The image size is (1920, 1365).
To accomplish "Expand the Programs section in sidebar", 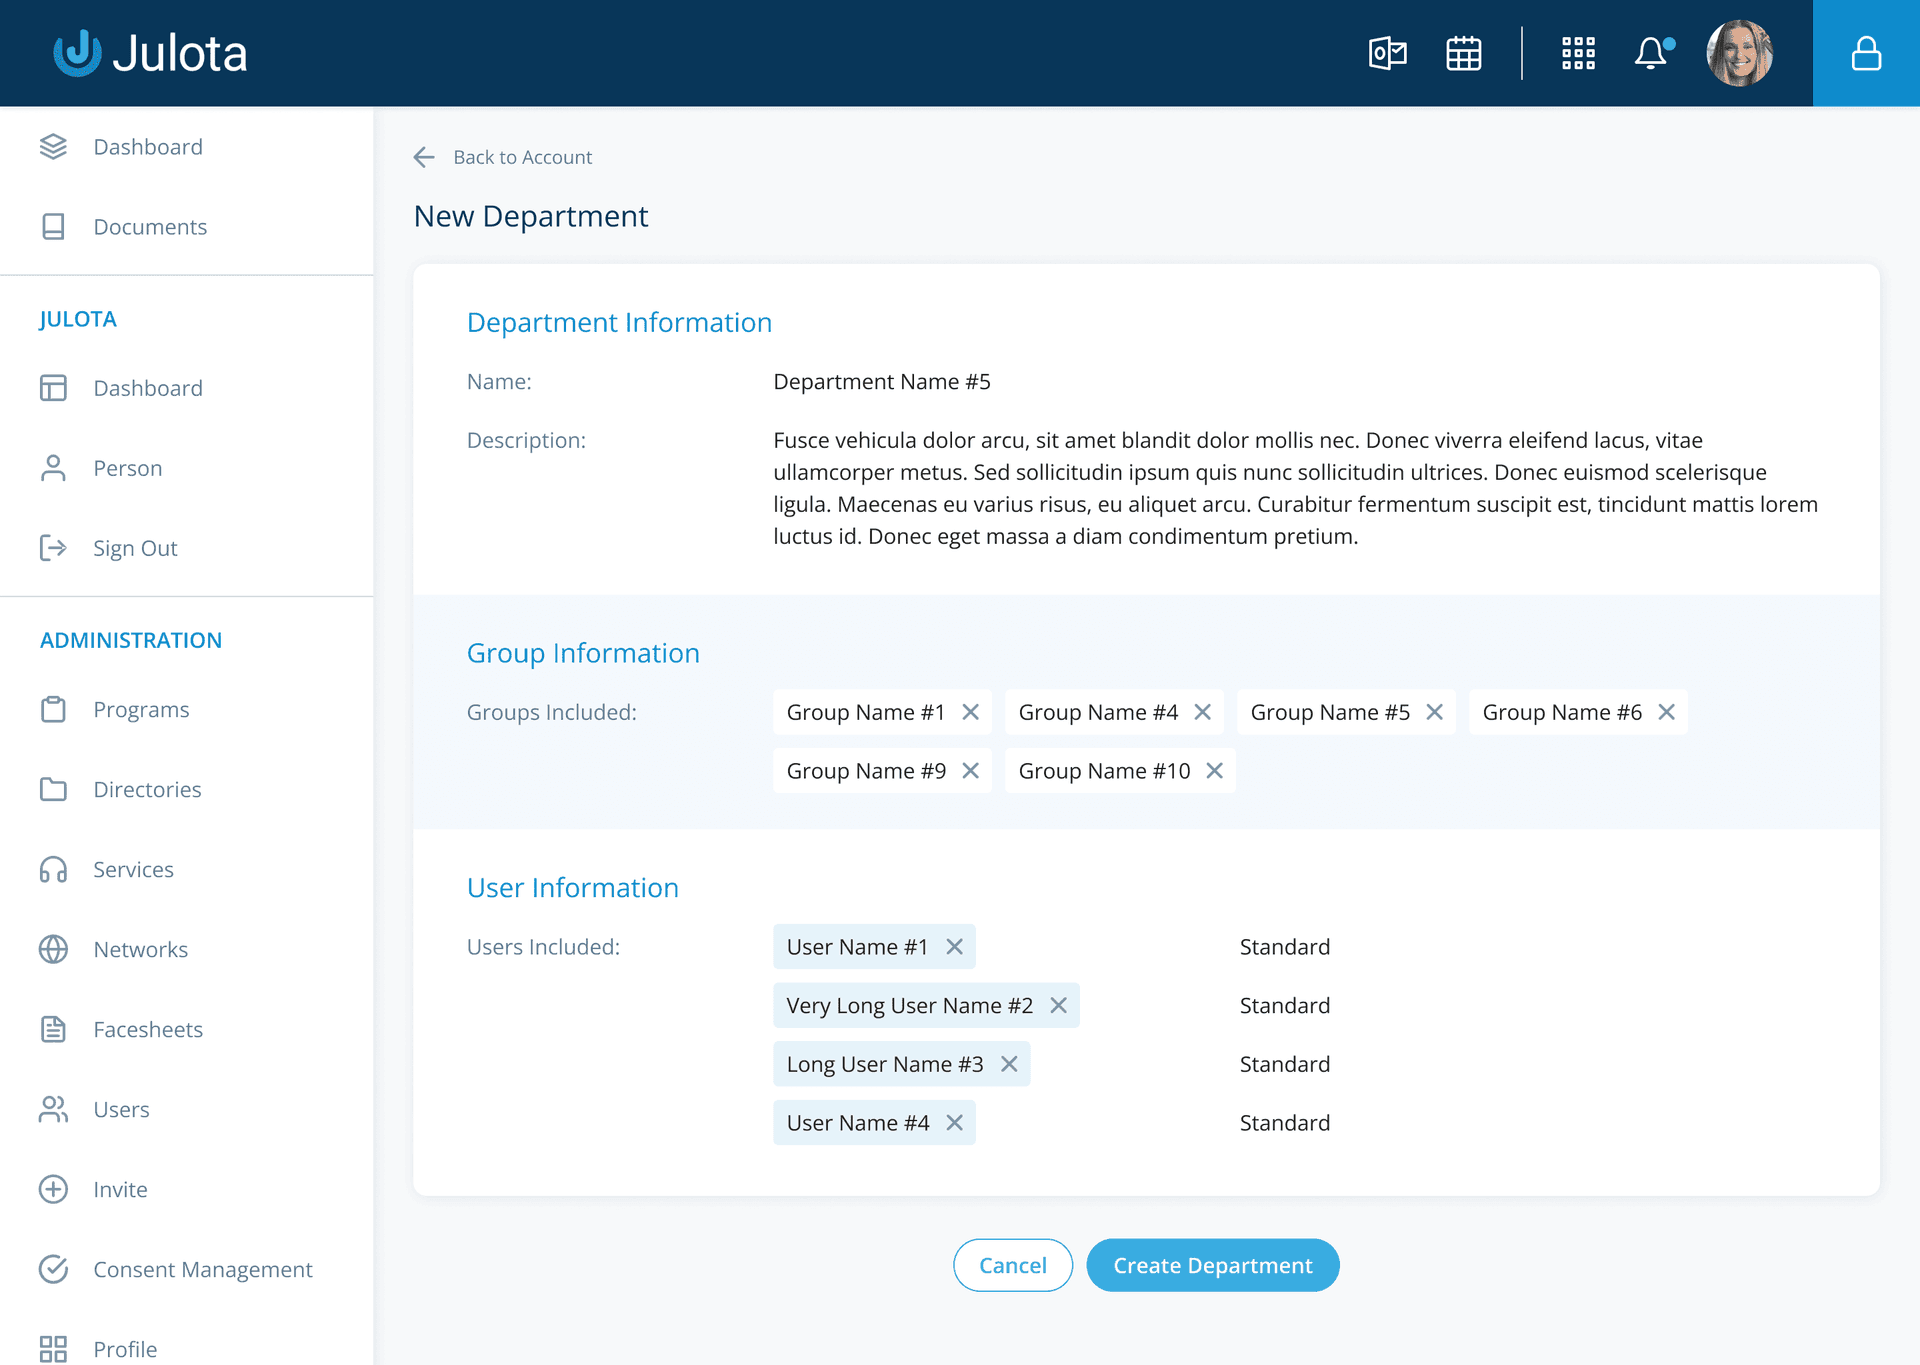I will pyautogui.click(x=142, y=709).
